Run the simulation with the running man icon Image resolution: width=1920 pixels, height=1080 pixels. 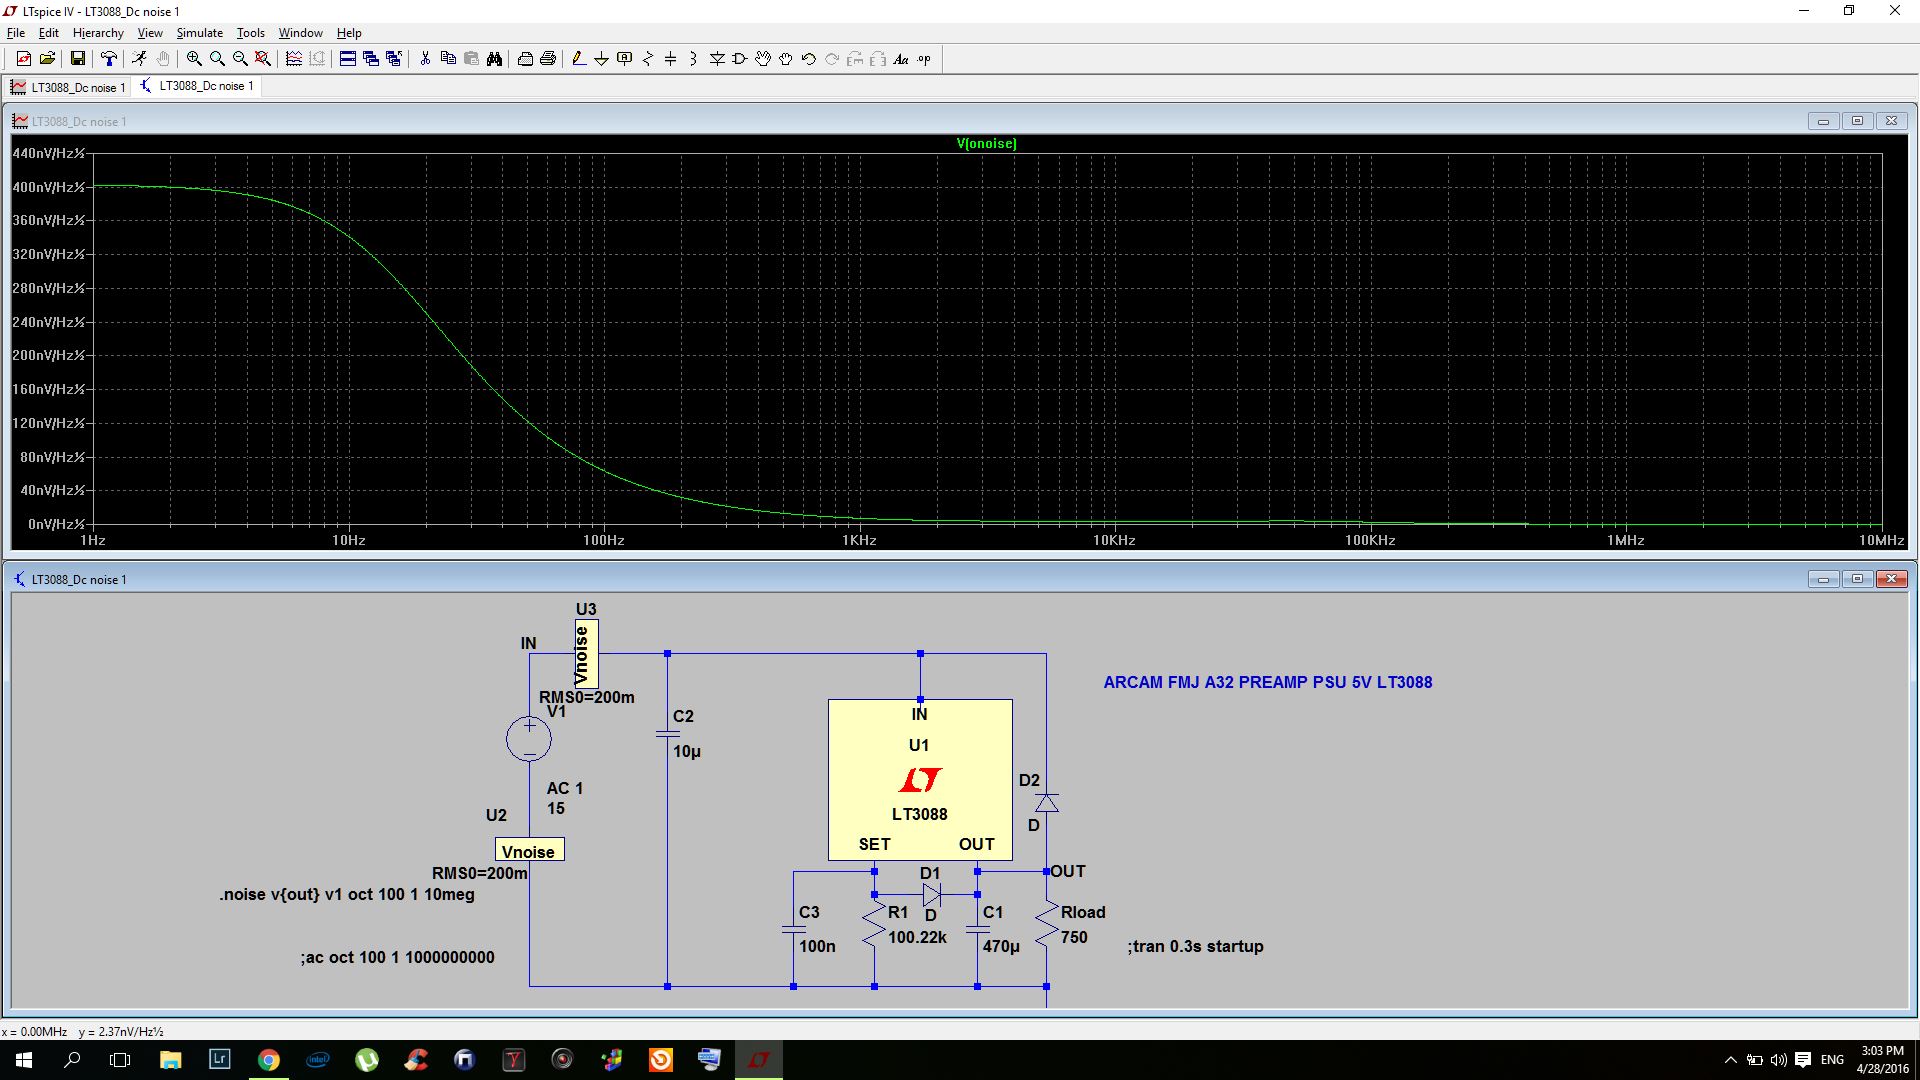tap(140, 59)
